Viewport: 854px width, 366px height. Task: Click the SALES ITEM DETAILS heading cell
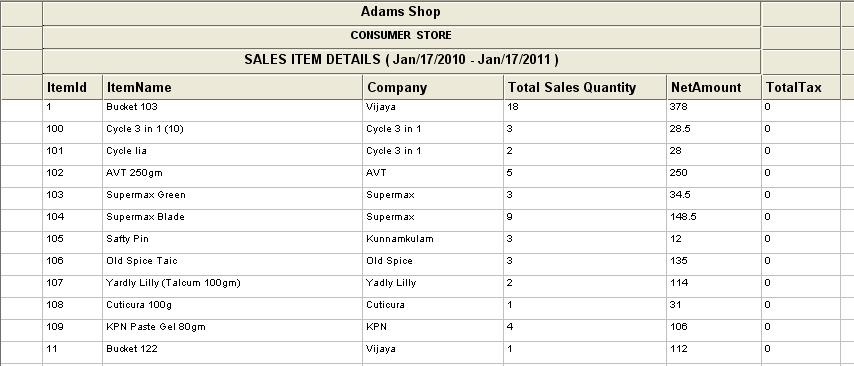[401, 62]
